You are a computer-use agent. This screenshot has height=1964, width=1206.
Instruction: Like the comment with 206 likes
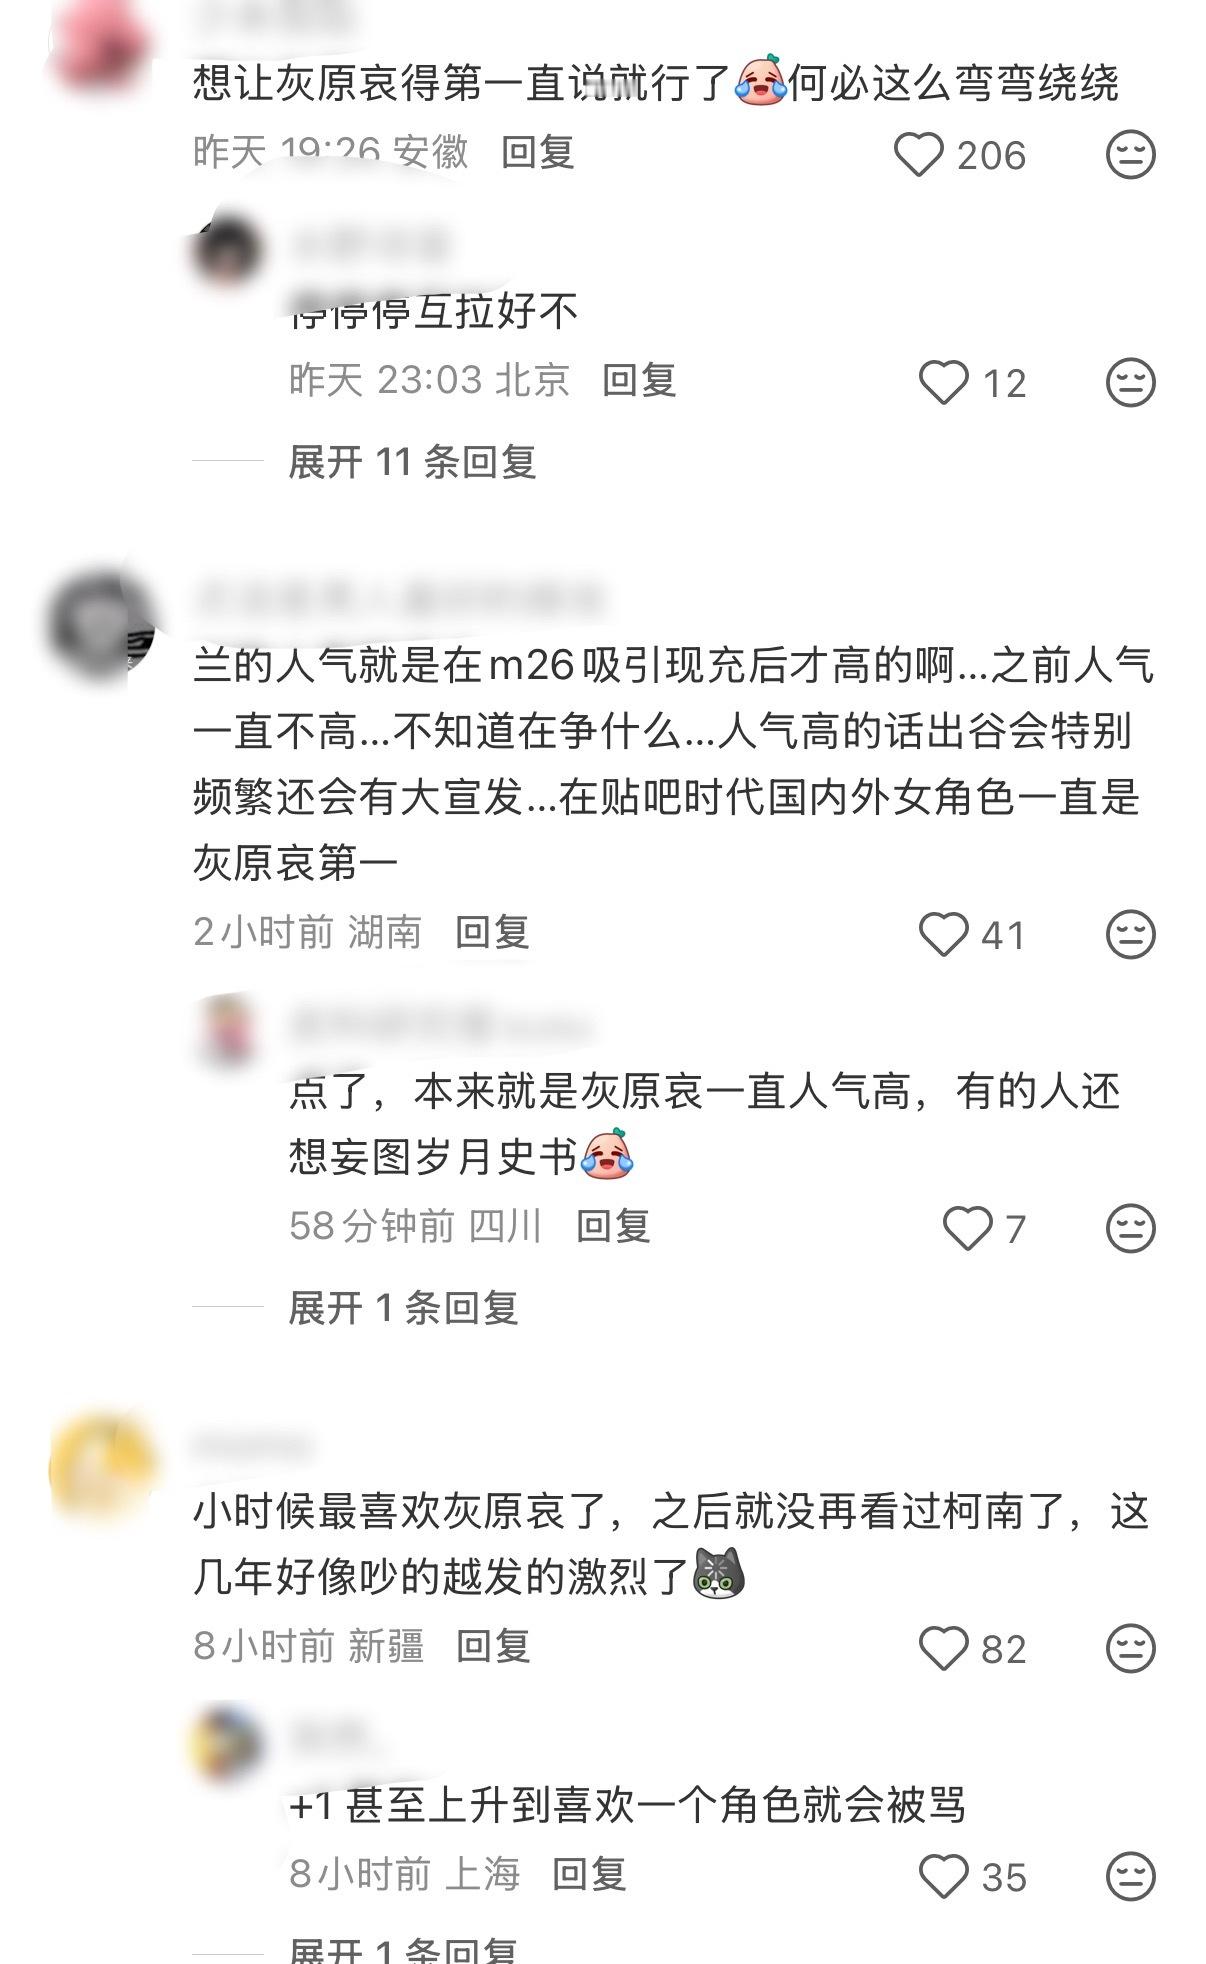point(918,155)
